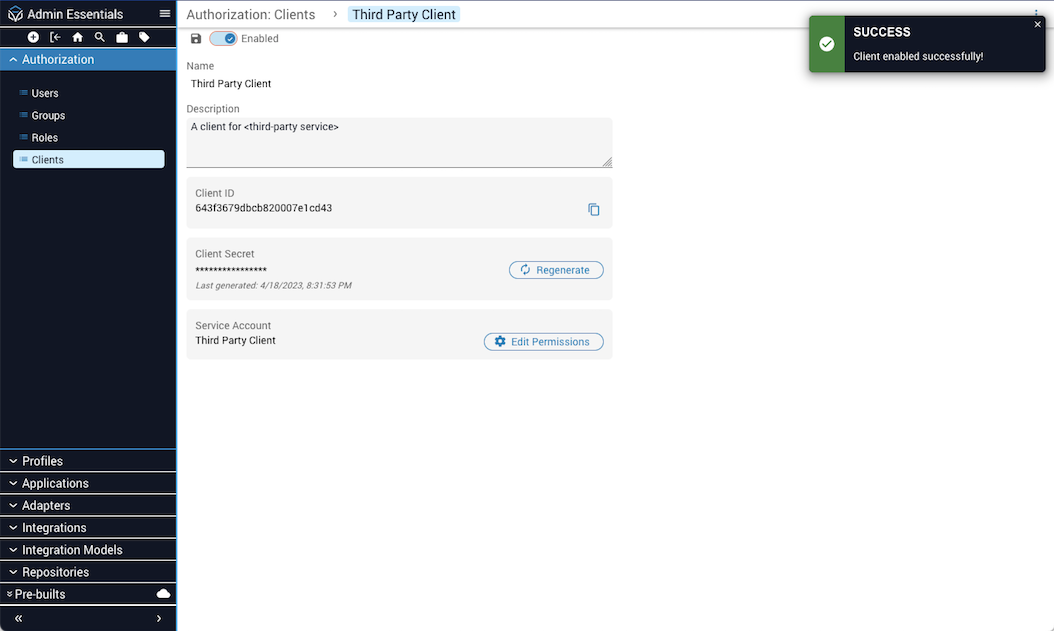Click the Enabled label beside the switch
1054x631 pixels.
[x=259, y=38]
